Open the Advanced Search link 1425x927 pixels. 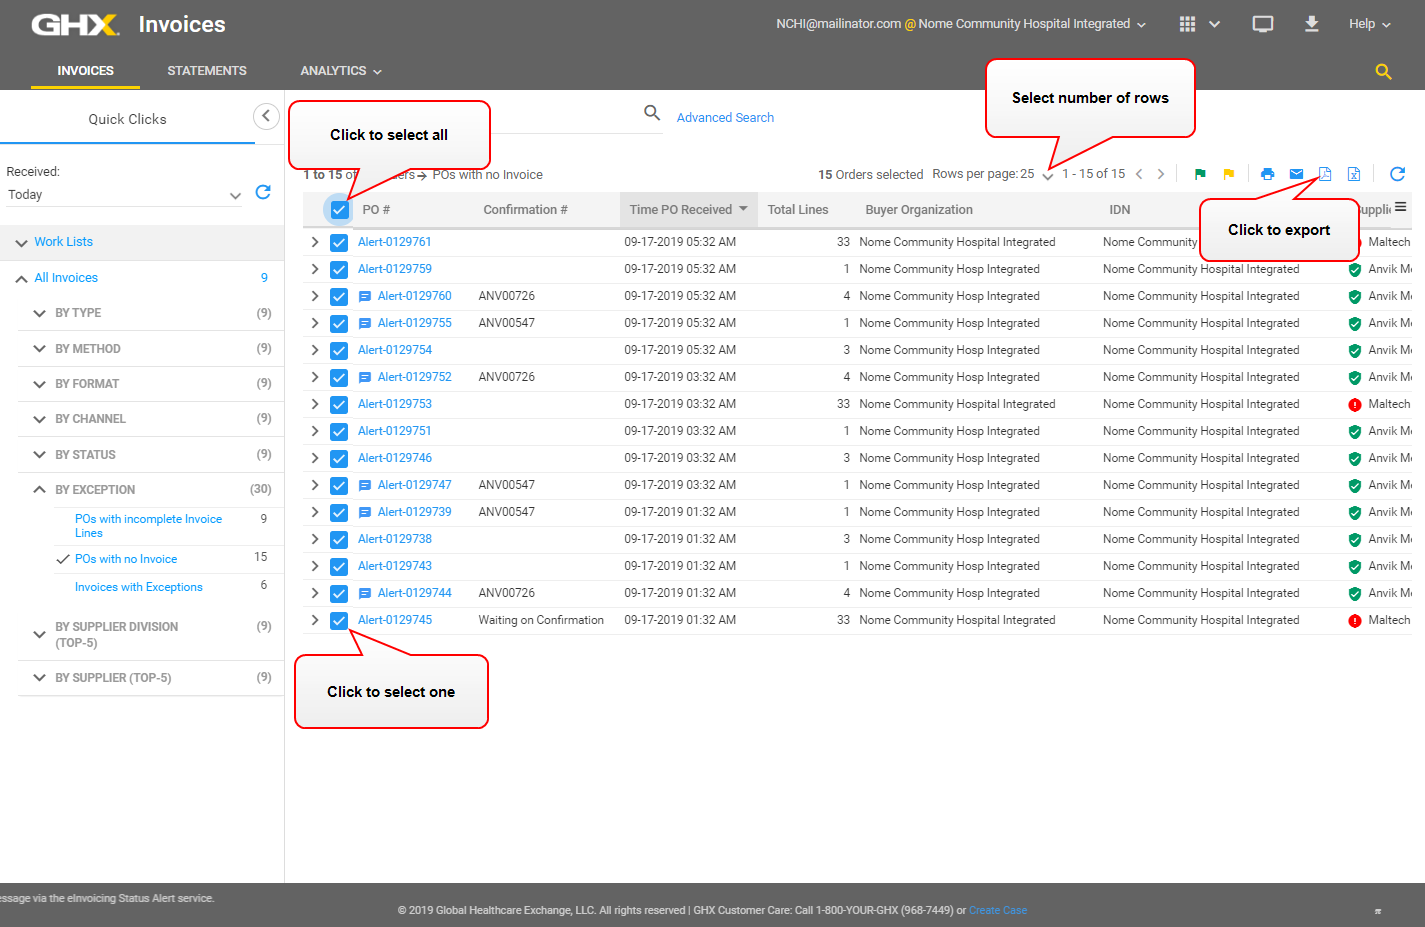(725, 118)
